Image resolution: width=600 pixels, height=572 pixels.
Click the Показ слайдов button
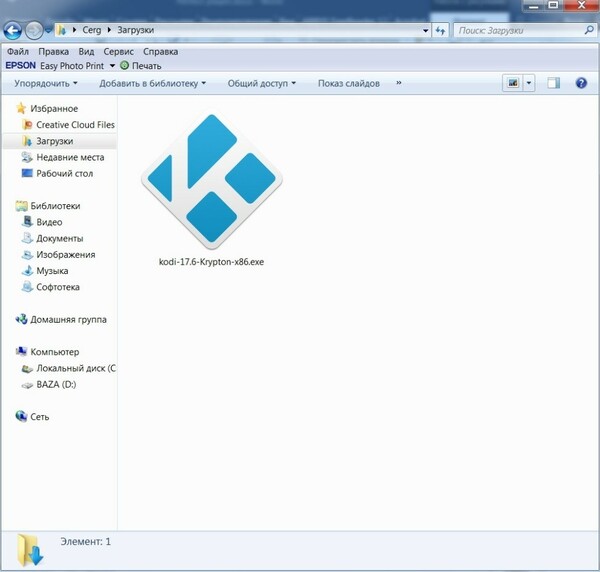point(349,83)
